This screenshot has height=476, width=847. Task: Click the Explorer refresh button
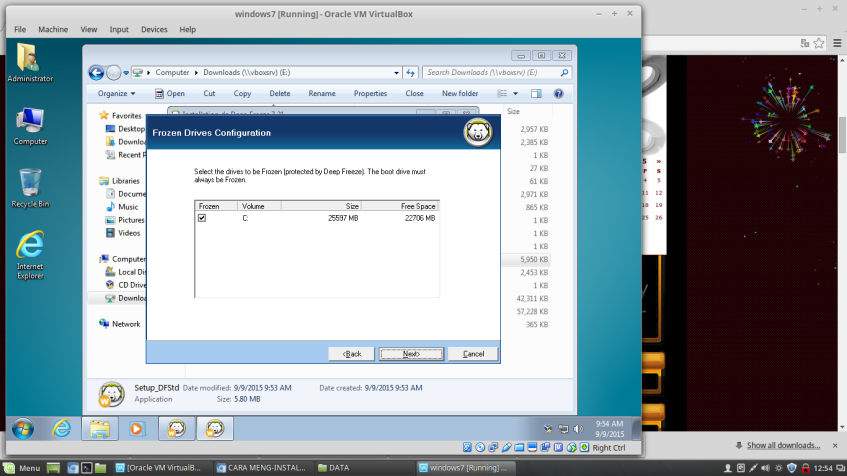click(x=411, y=72)
